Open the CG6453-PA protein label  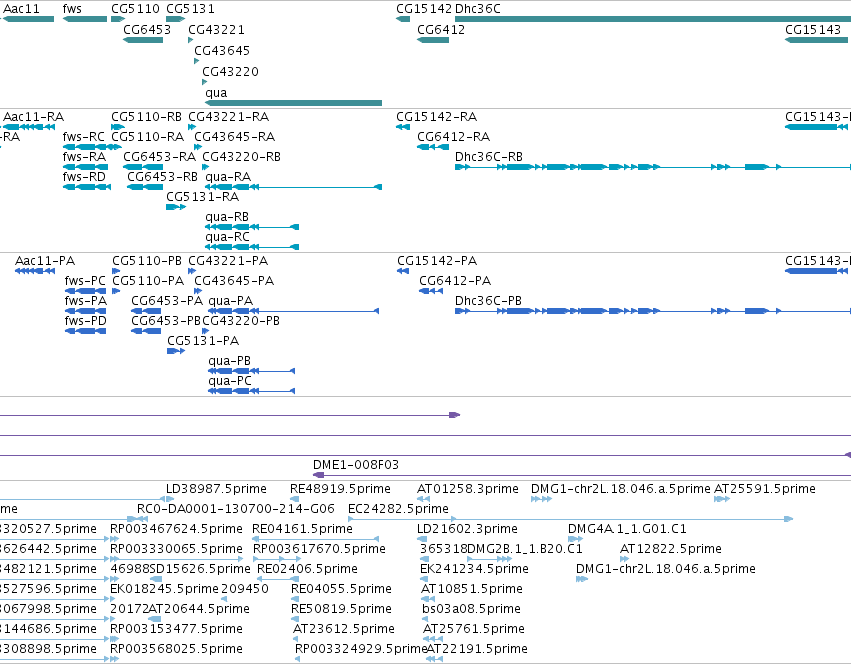167,301
